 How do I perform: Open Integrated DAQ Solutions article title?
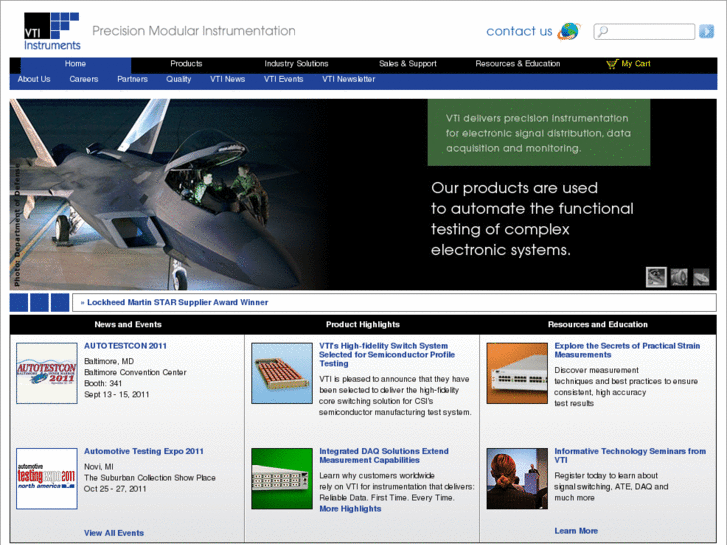point(384,455)
